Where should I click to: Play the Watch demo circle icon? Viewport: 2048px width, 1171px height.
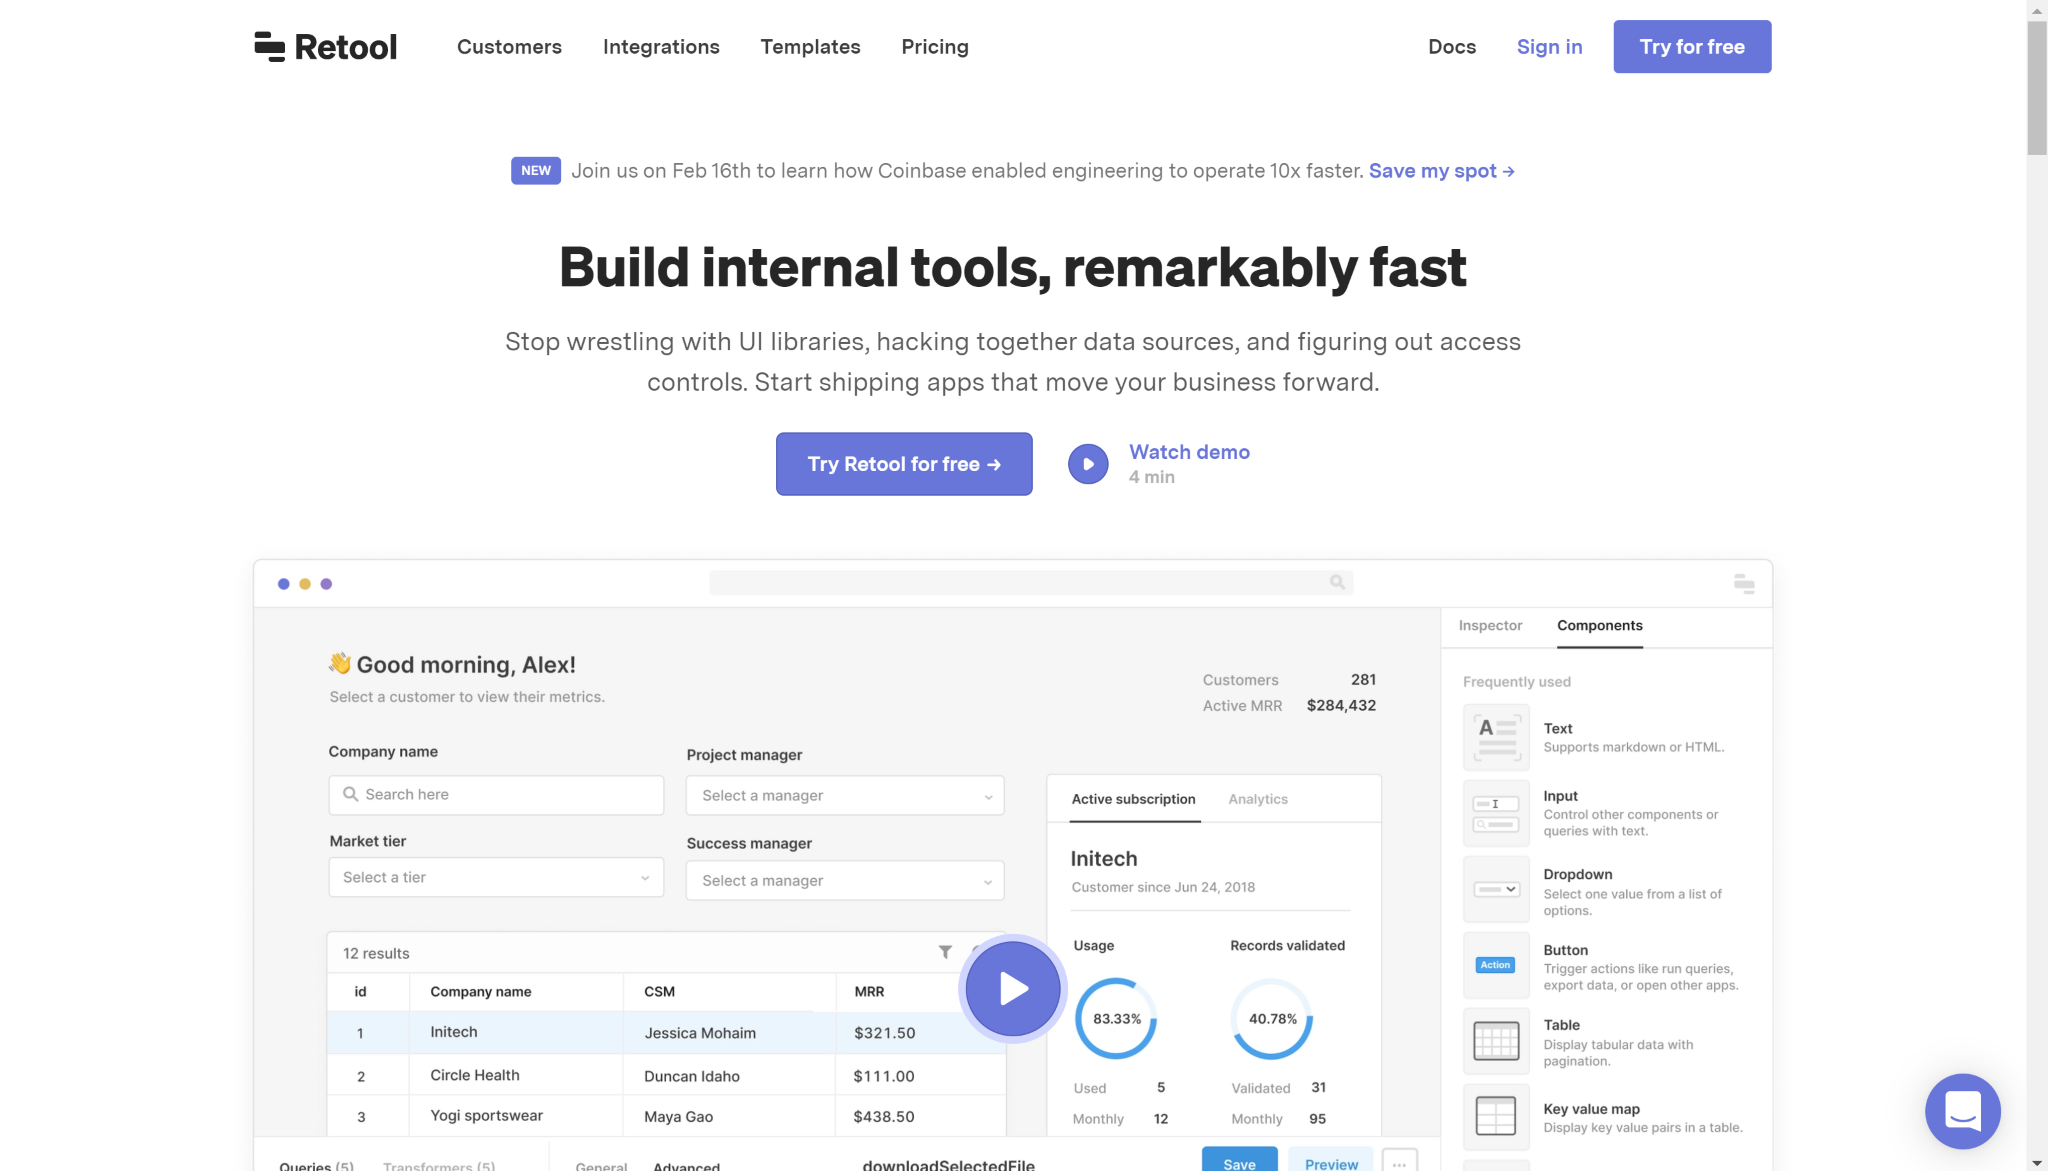tap(1088, 464)
